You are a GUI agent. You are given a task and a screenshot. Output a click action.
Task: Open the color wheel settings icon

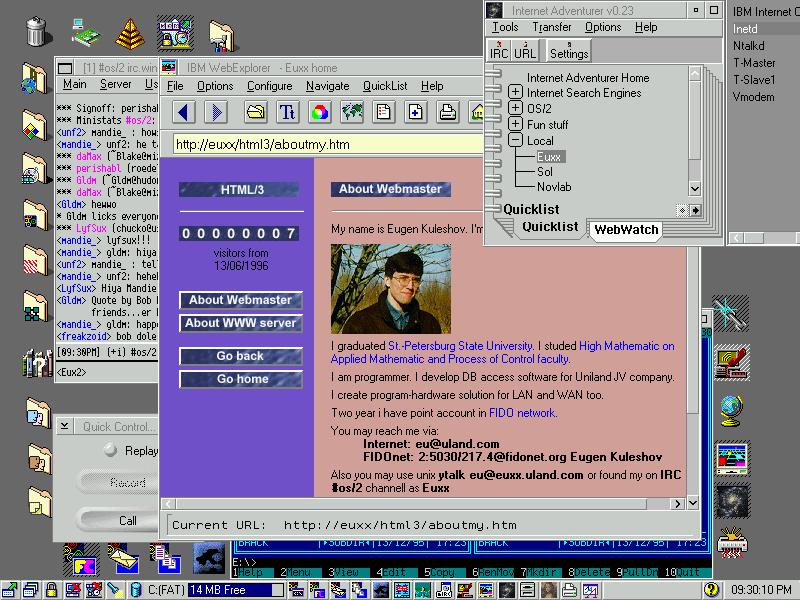[319, 112]
